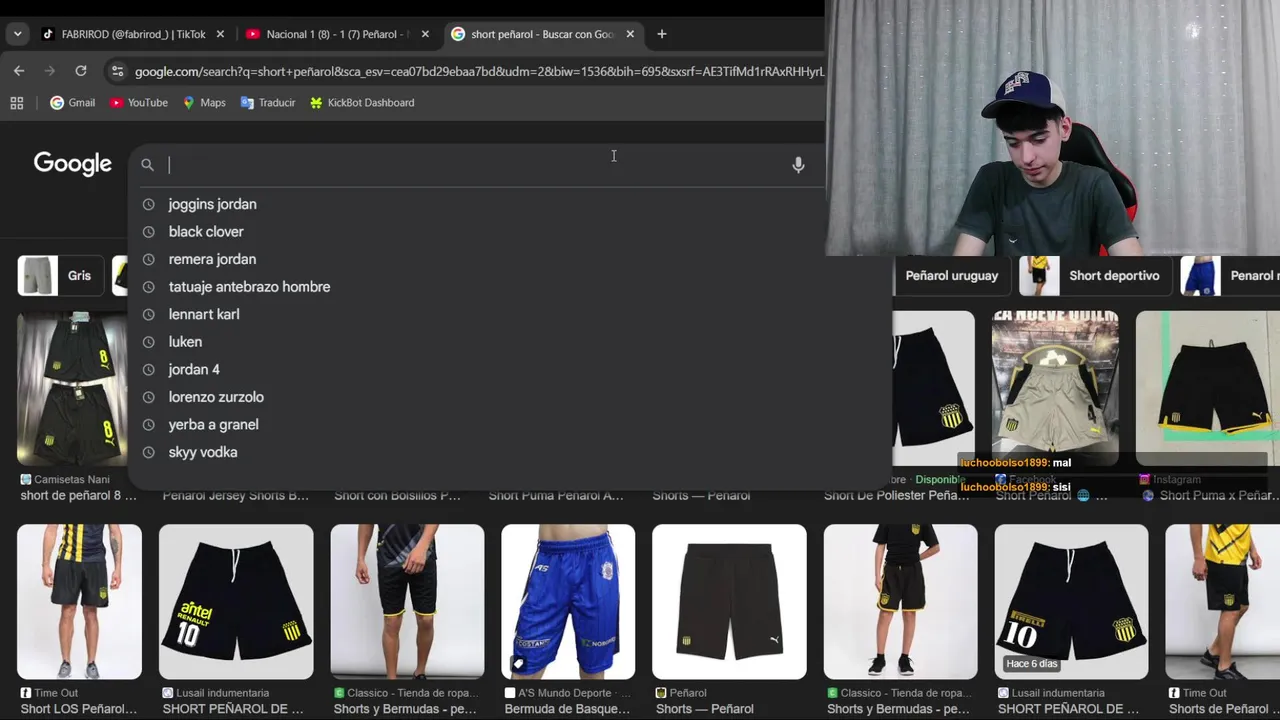Click the search magnifier icon in search box
Screen dimensions: 1280x720
[147, 165]
